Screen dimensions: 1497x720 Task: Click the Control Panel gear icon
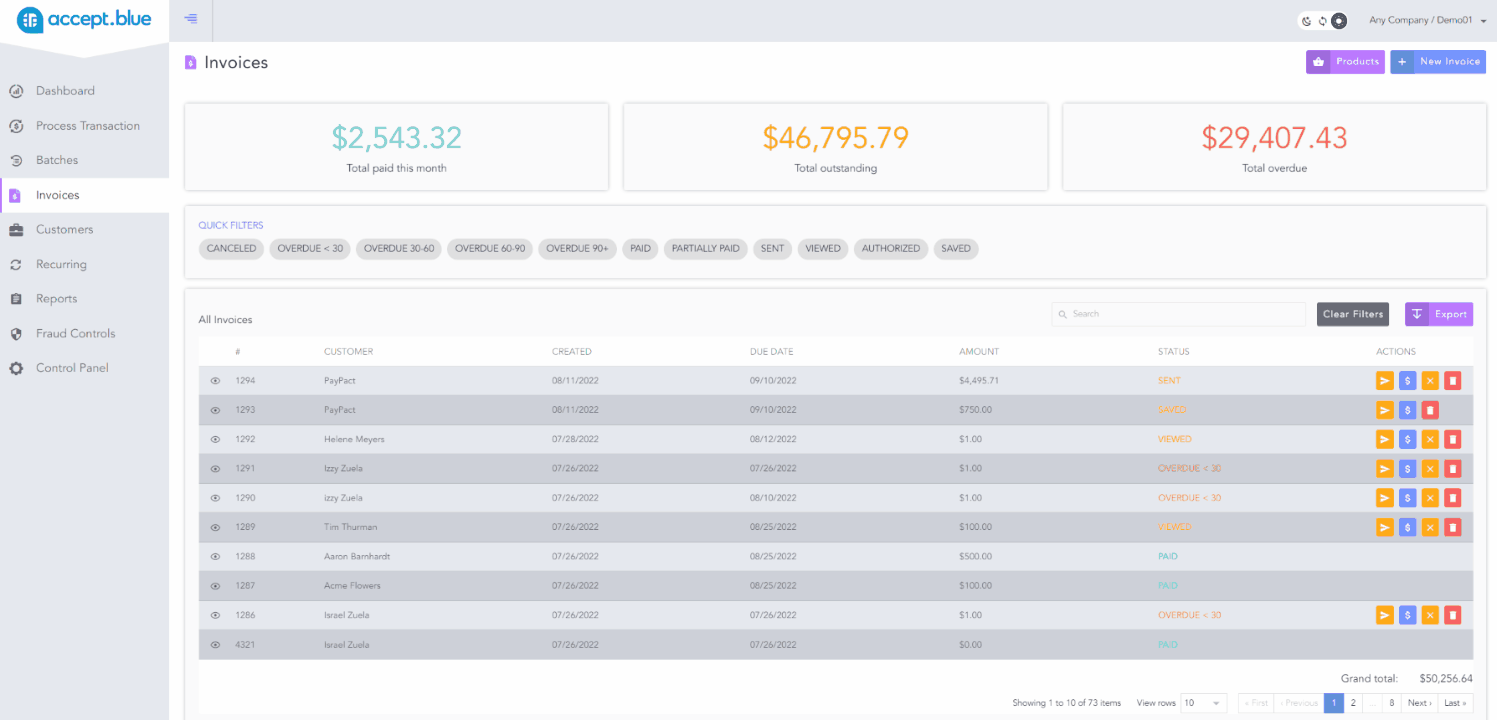point(16,368)
